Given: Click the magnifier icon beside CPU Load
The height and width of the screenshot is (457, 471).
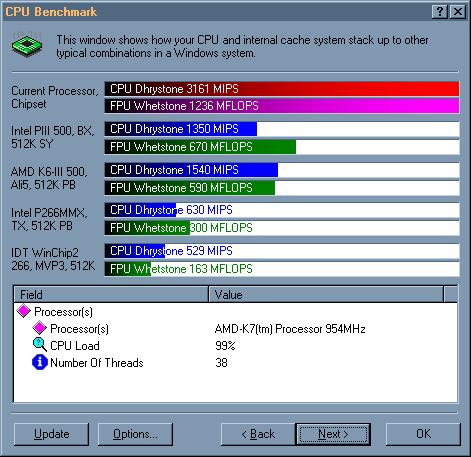Looking at the screenshot, I should point(39,345).
